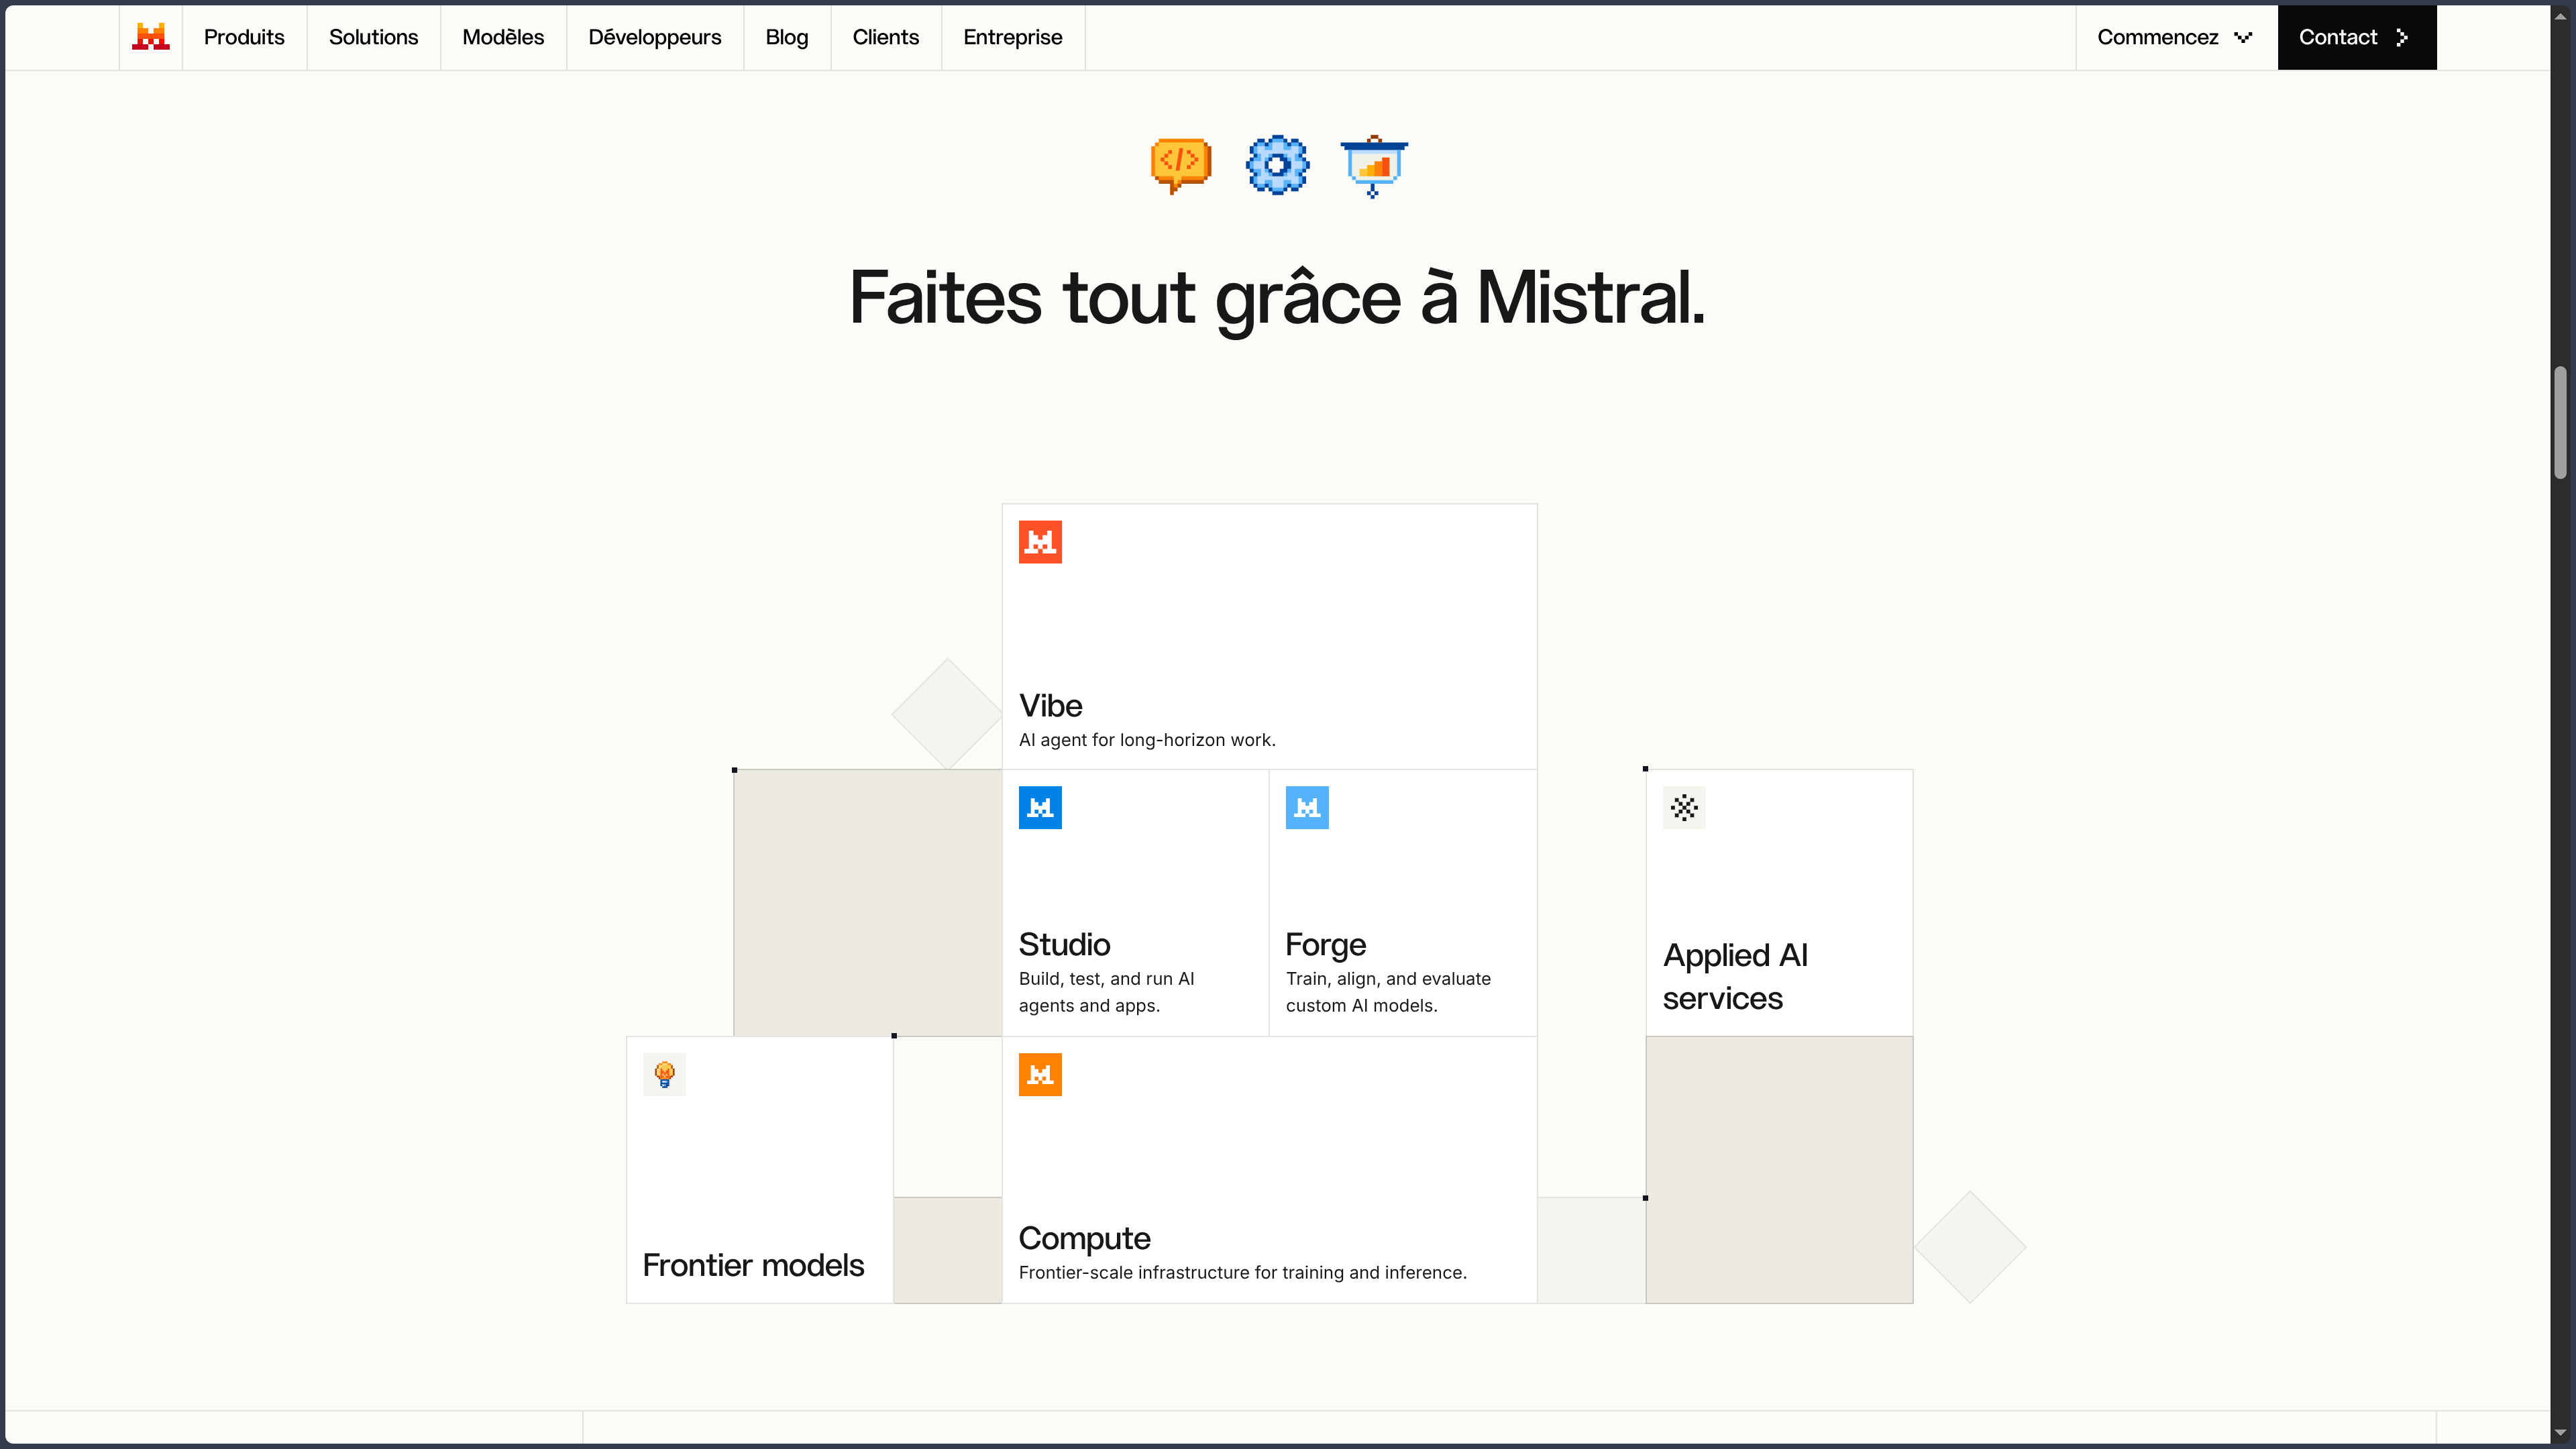This screenshot has width=2576, height=1449.
Task: Click the Frontier models lightbulb icon
Action: pos(664,1075)
